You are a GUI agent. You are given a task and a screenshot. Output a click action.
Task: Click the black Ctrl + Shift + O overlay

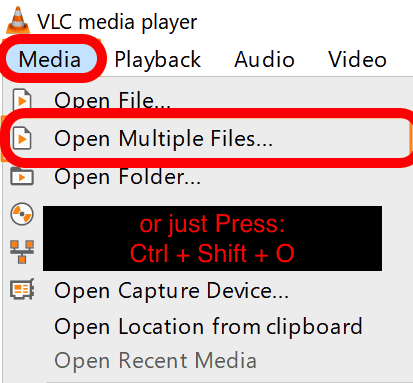click(212, 238)
